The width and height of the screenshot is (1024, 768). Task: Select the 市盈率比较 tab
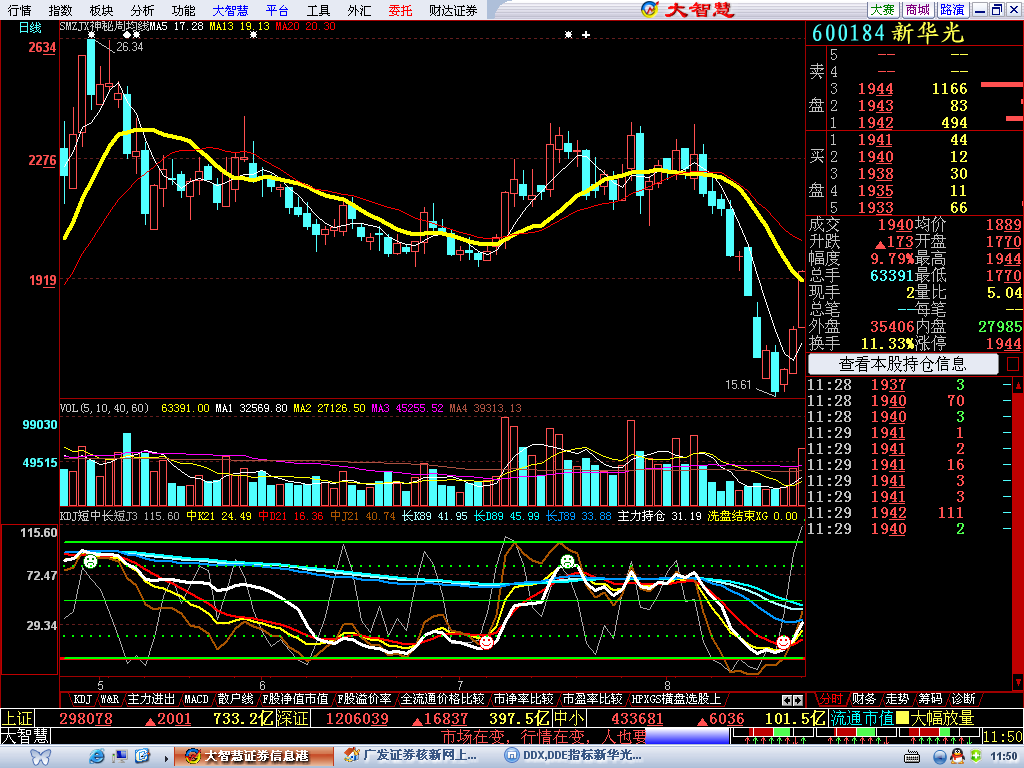click(592, 699)
